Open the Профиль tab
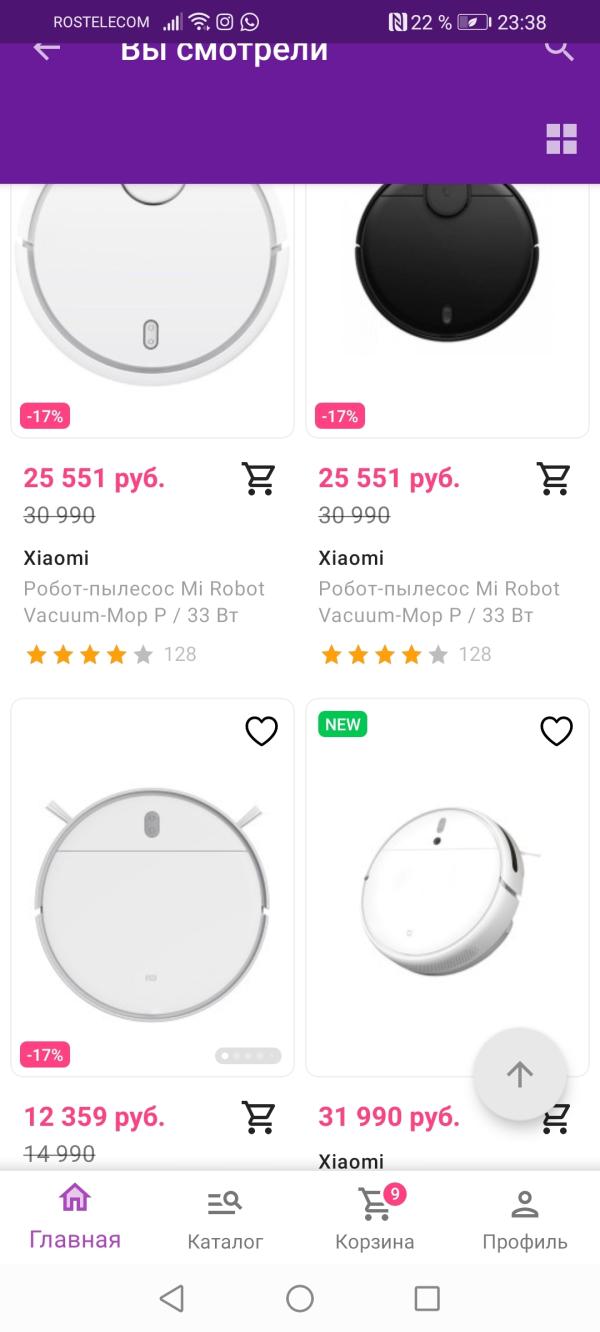Screen dimensions: 600x1332 coord(525,1217)
